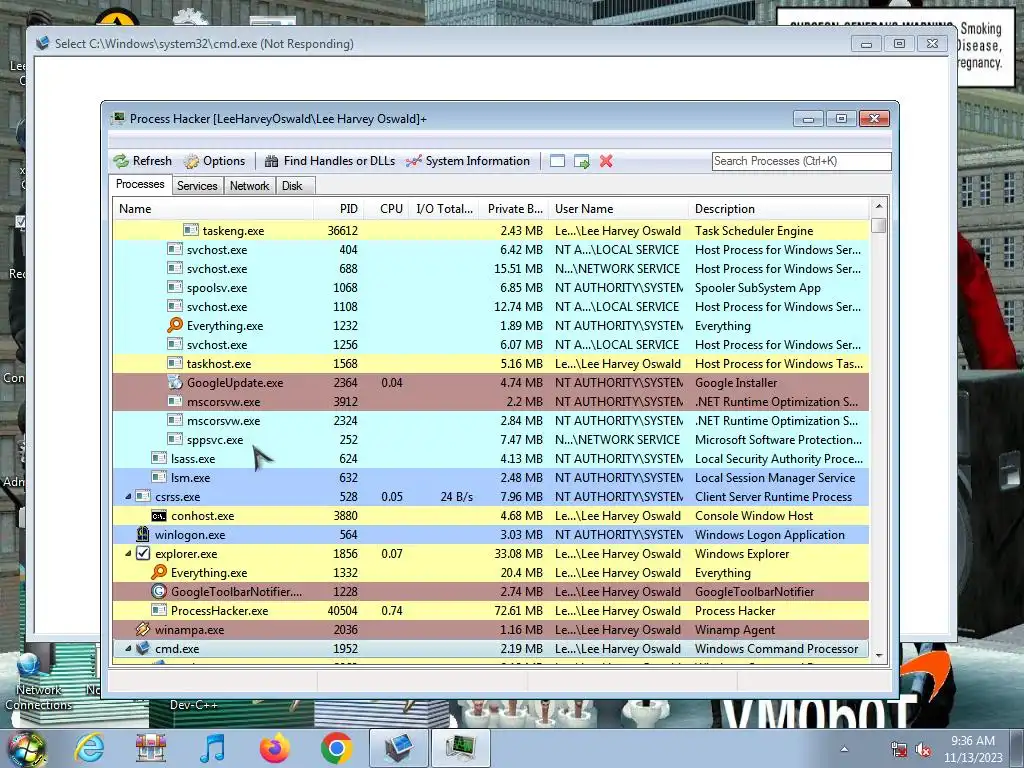Open the Options toolbar menu
This screenshot has width=1024, height=768.
point(214,161)
